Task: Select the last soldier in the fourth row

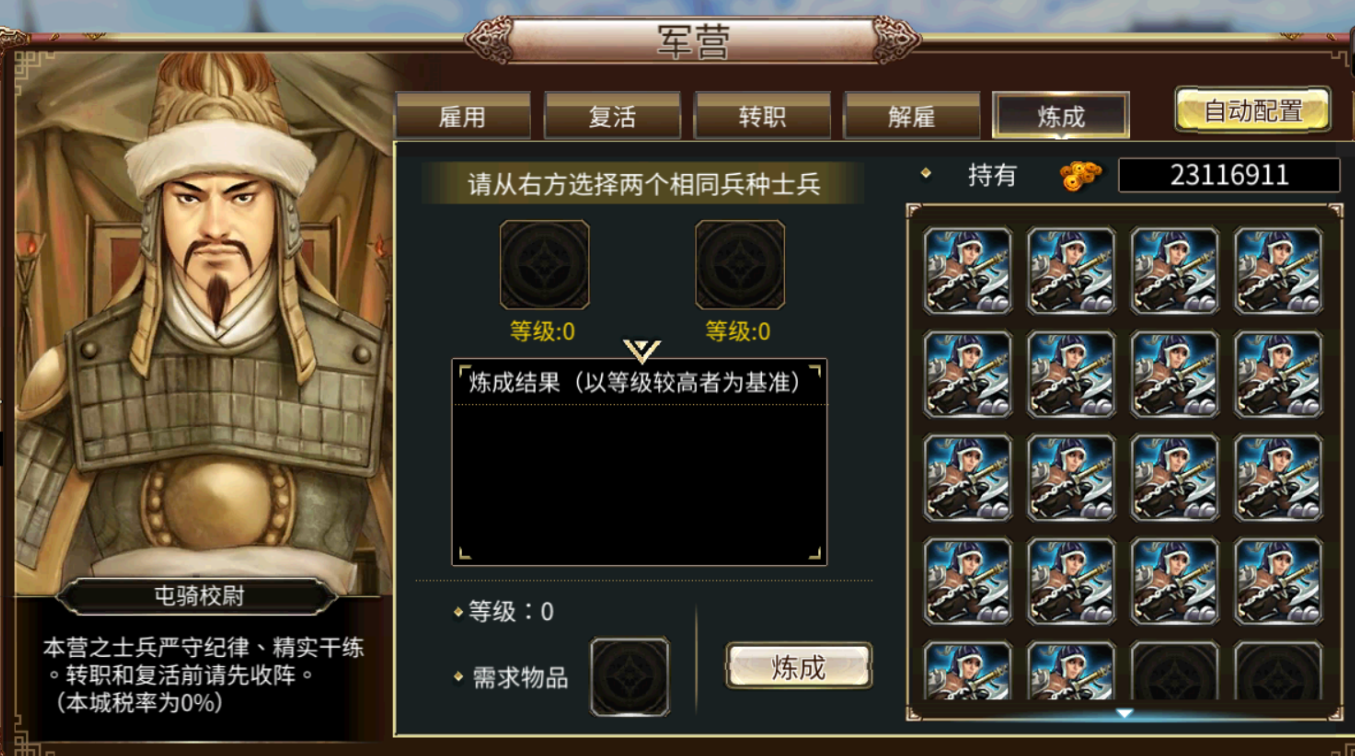Action: point(1278,582)
